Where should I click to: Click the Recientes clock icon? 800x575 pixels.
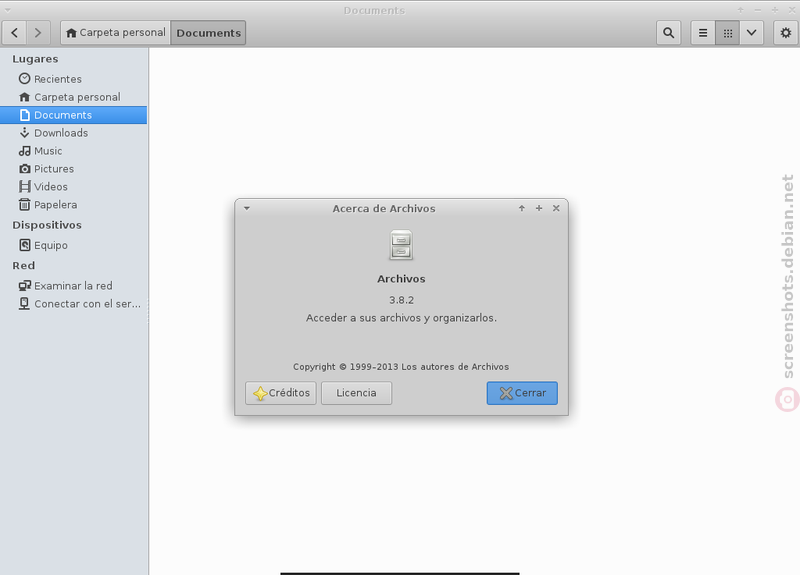(24, 79)
